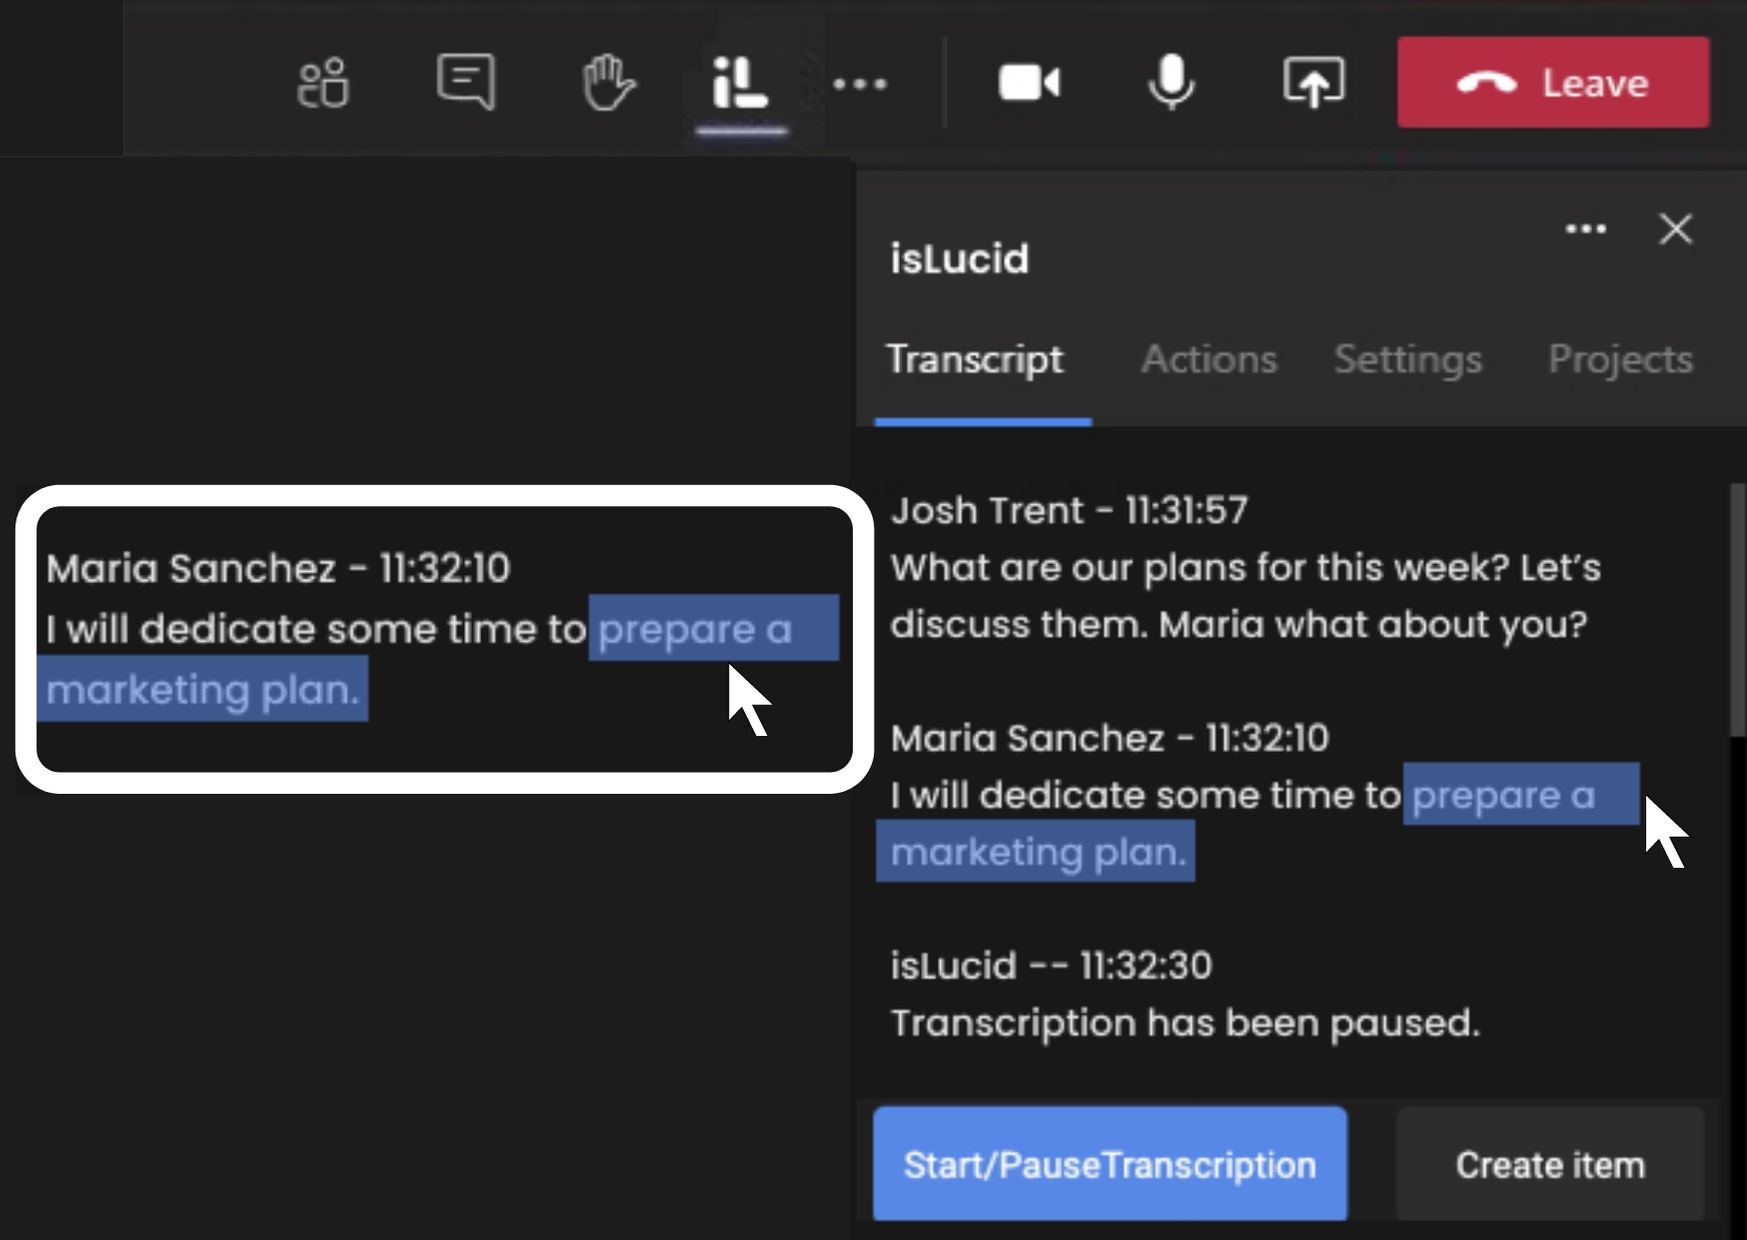Click the Create item button
Screen dimensions: 1747x1240
pyautogui.click(x=1550, y=1164)
